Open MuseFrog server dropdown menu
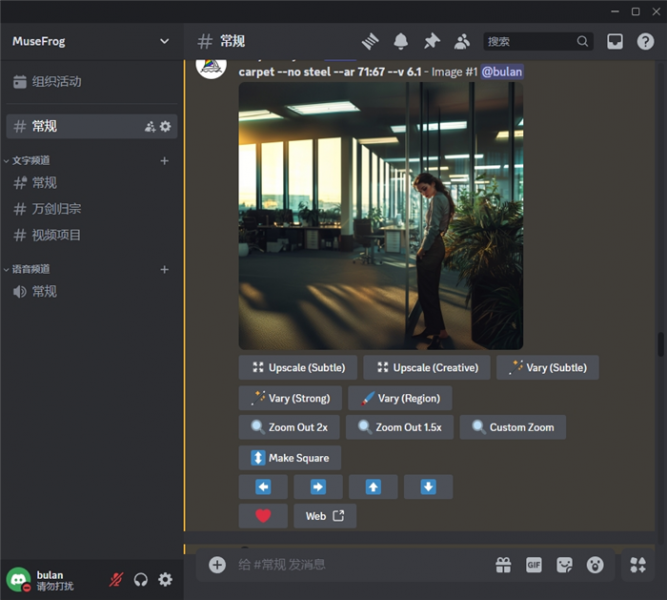Screen dimensions: 667x600 point(164,41)
